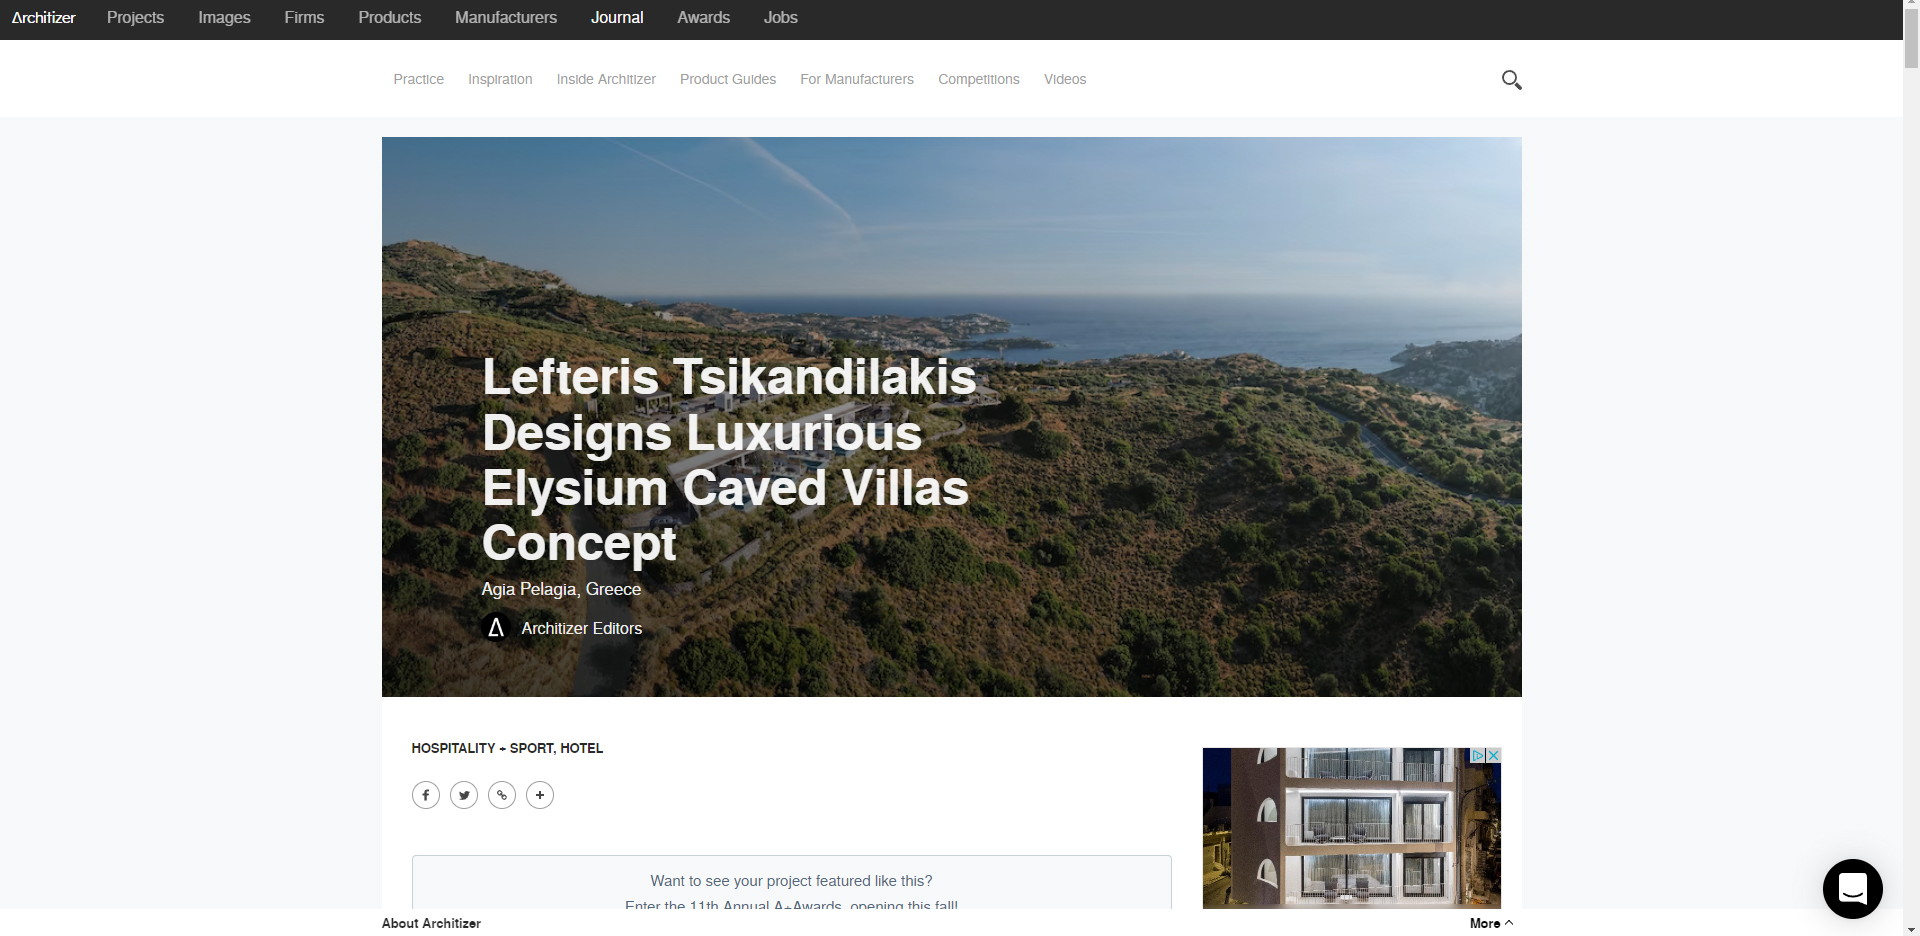This screenshot has height=936, width=1920.
Task: Close the sidebar advertisement
Action: pos(1492,755)
